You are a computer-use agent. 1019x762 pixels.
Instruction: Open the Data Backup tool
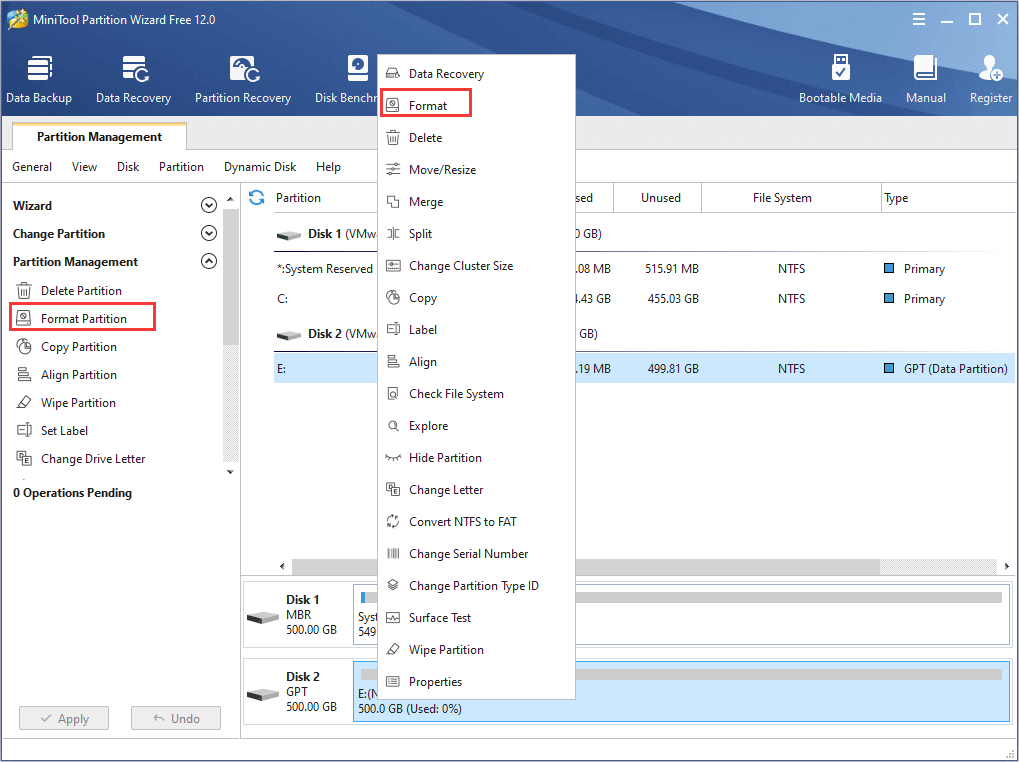pyautogui.click(x=39, y=79)
